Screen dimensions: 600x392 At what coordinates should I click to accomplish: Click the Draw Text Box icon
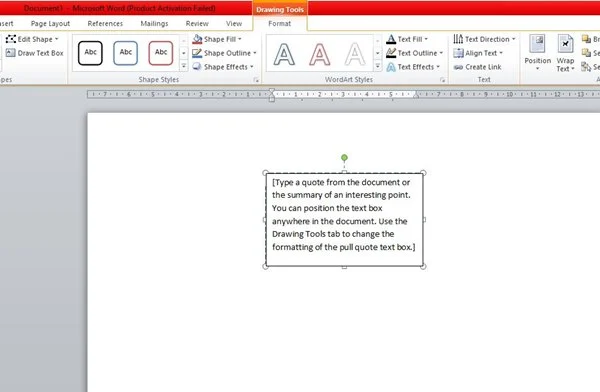click(x=11, y=53)
